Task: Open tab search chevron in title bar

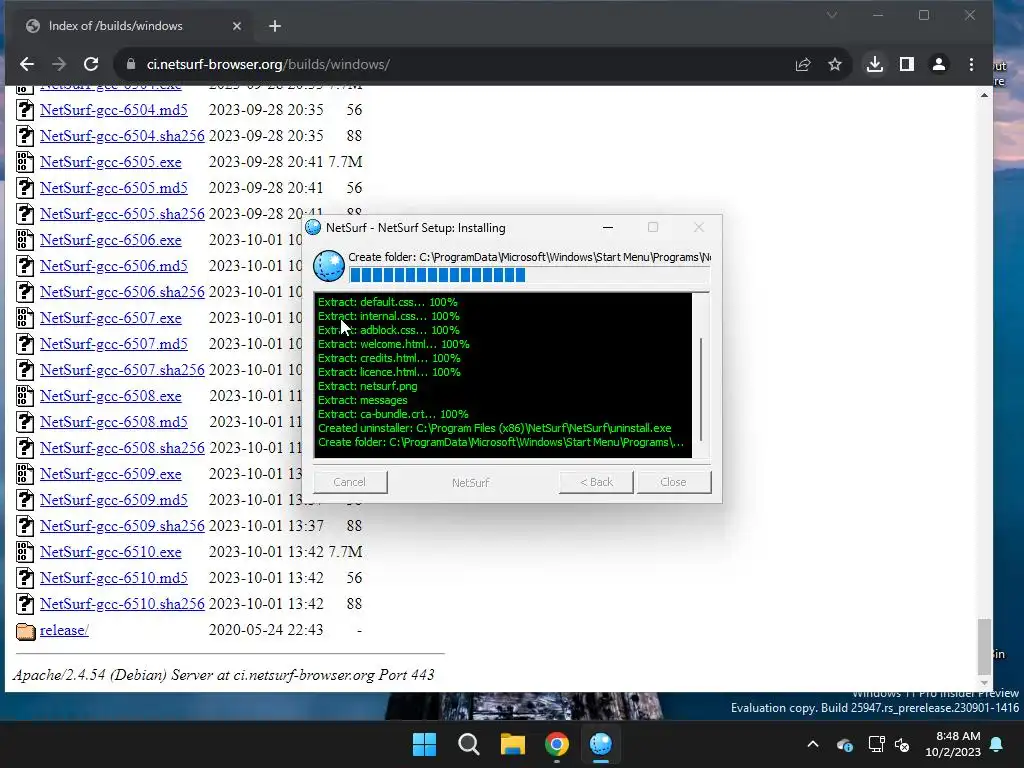Action: [831, 15]
